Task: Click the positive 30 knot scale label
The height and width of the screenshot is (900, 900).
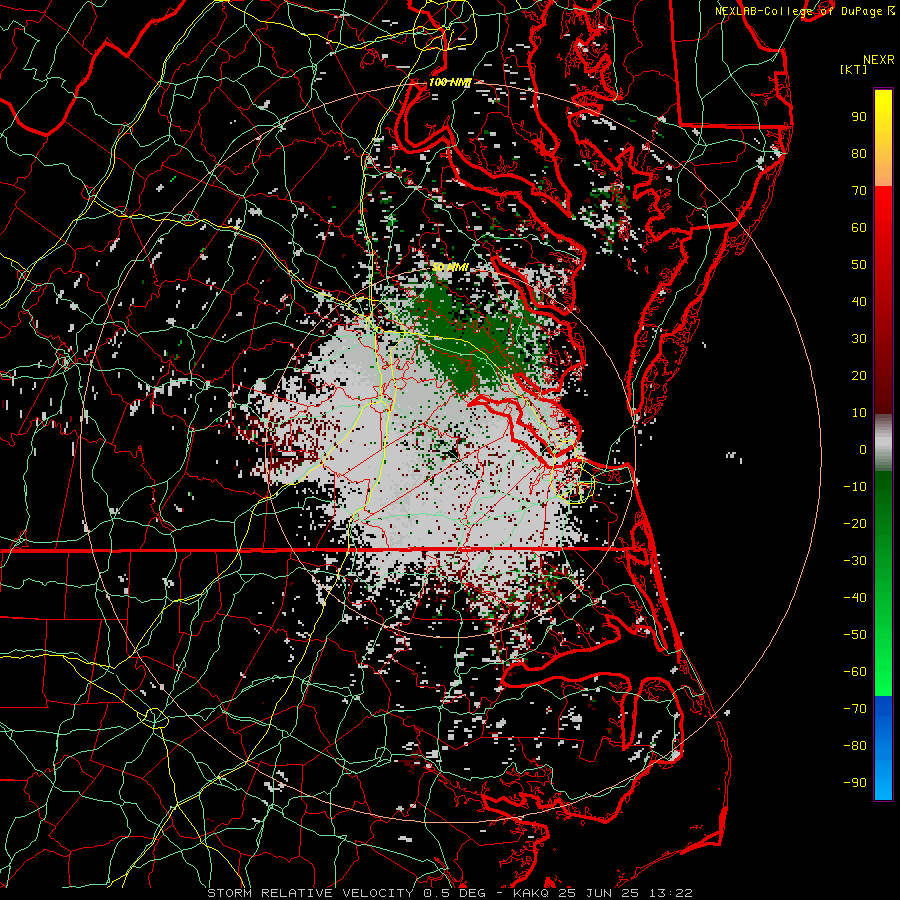Action: pyautogui.click(x=859, y=339)
